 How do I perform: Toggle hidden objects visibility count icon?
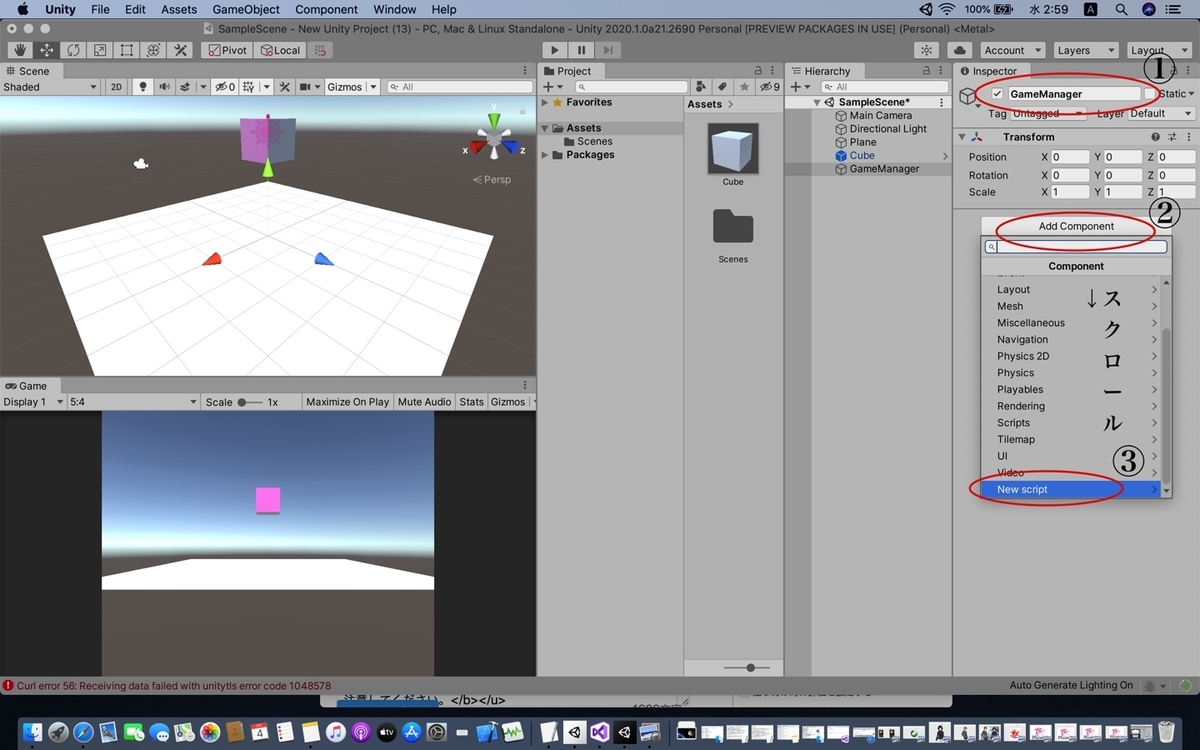coord(225,87)
